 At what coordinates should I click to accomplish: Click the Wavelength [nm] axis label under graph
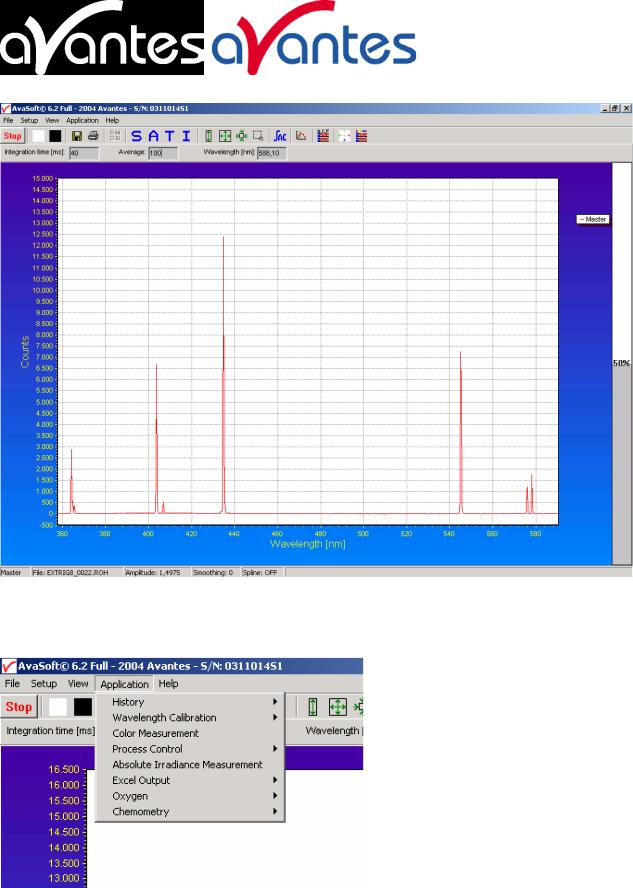[x=307, y=544]
